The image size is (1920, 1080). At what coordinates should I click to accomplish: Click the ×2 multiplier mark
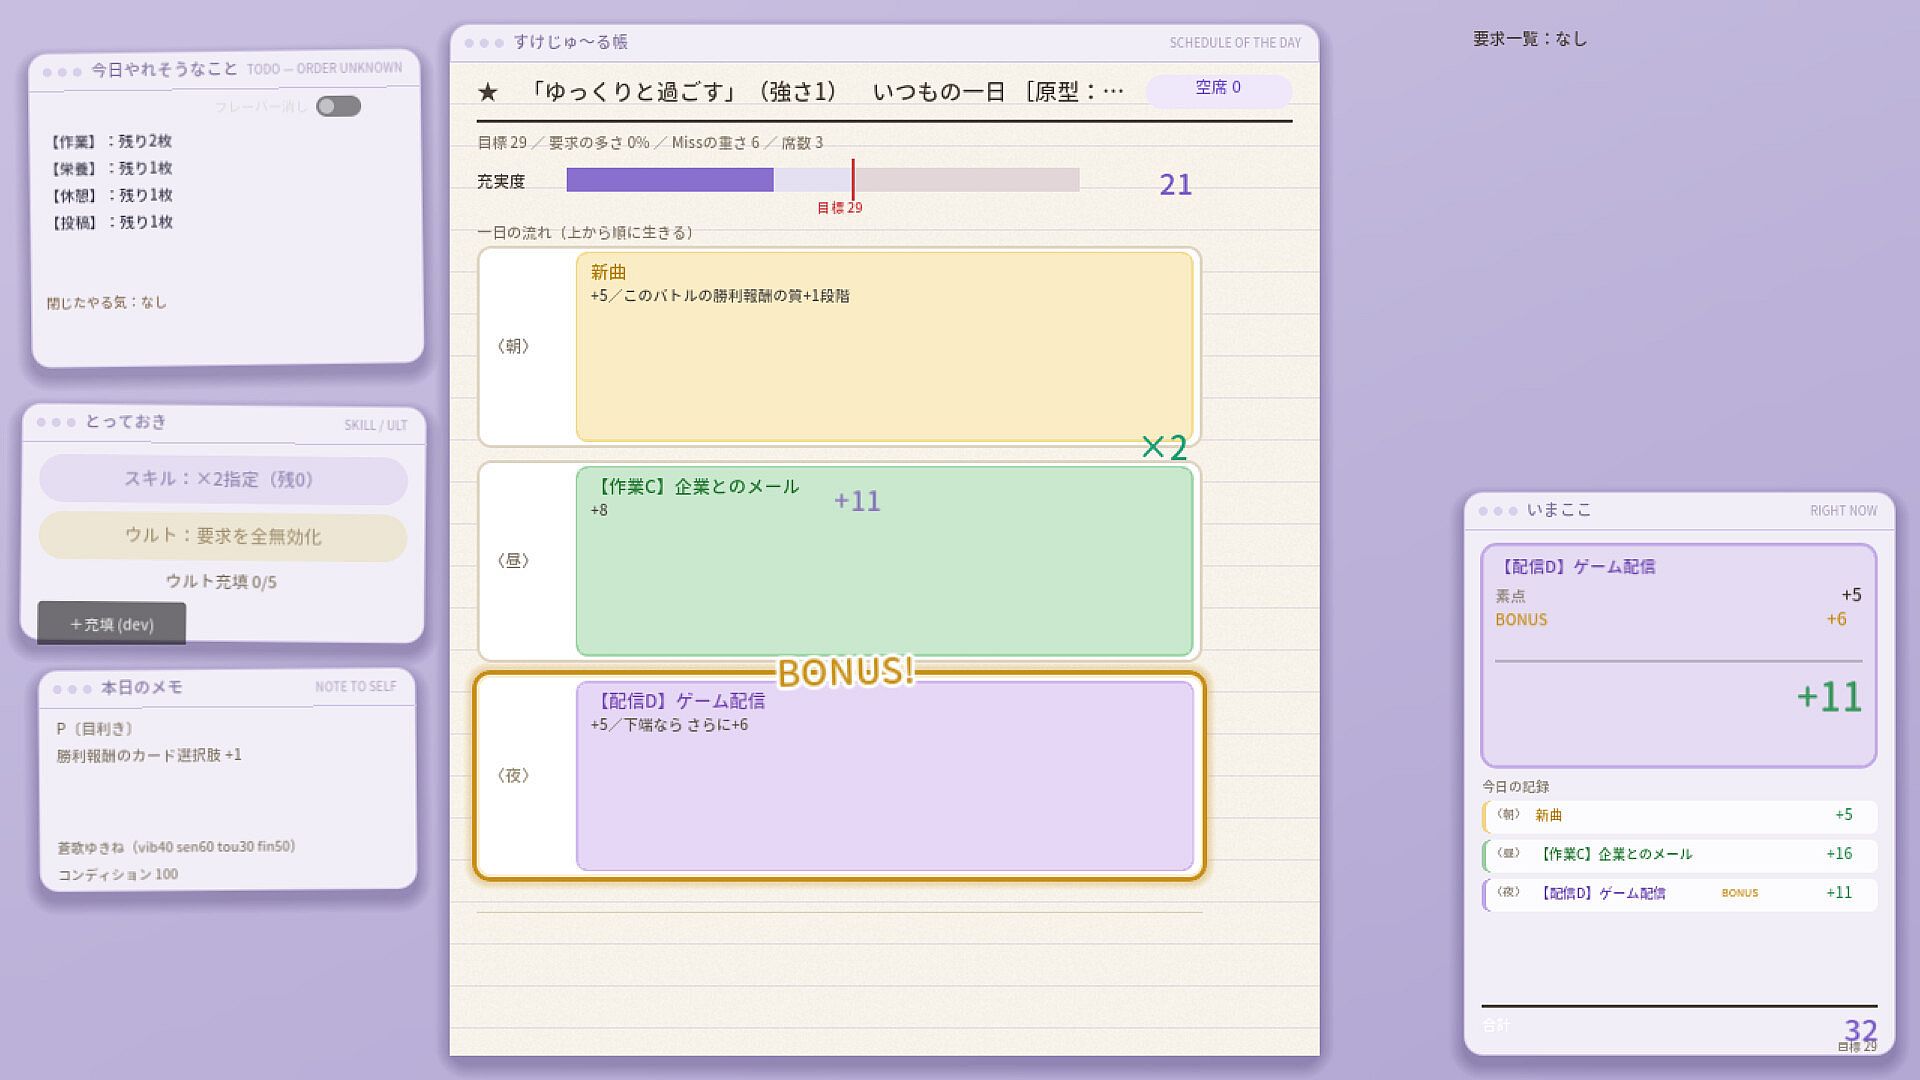coord(1165,448)
